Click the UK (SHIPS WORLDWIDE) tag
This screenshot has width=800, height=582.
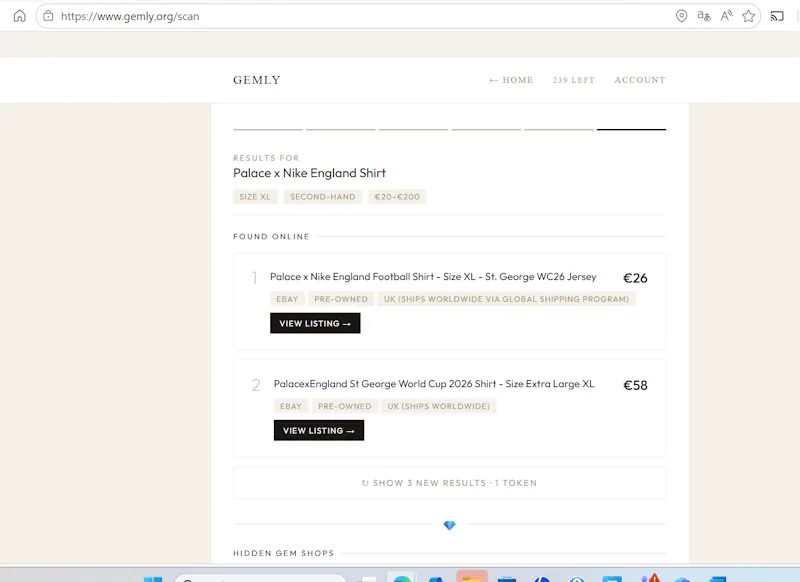(x=439, y=406)
